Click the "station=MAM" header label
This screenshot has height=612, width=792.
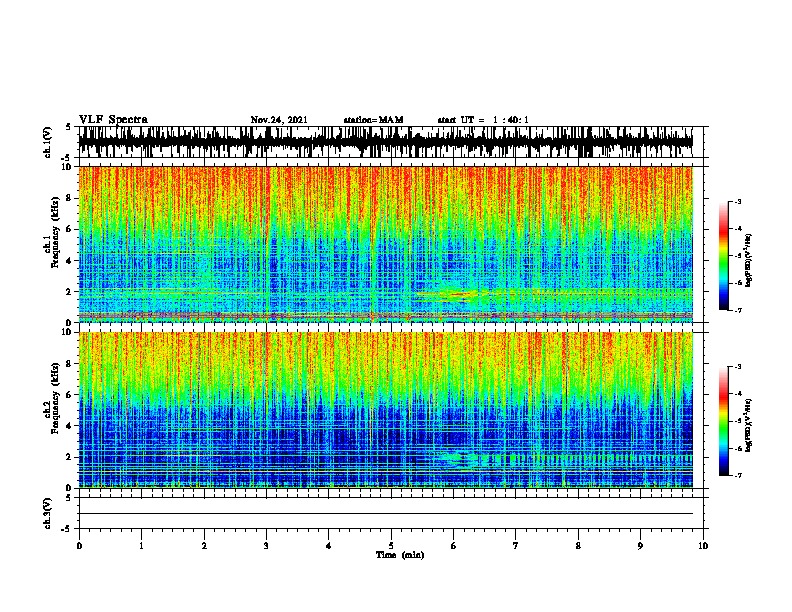(x=373, y=120)
